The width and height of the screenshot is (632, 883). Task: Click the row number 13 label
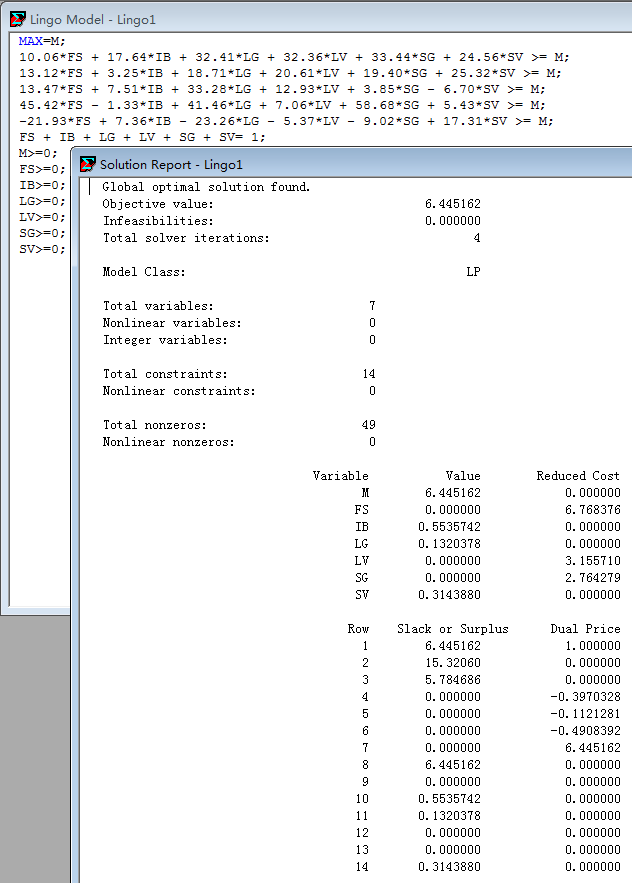point(362,850)
